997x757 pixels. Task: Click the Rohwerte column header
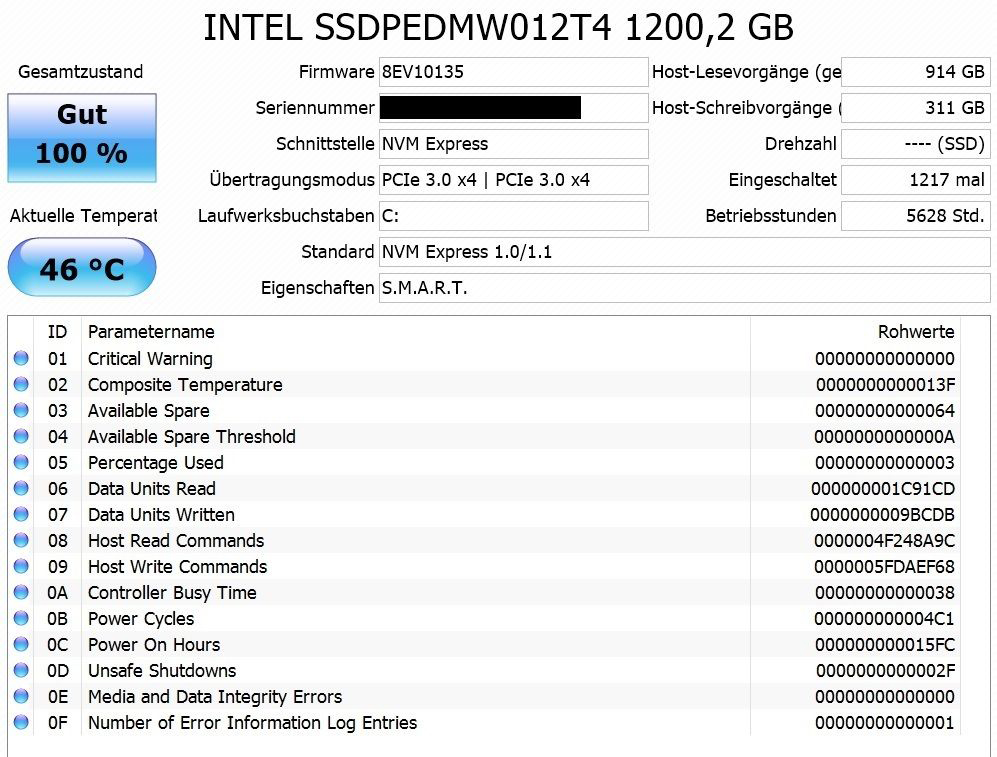[916, 332]
